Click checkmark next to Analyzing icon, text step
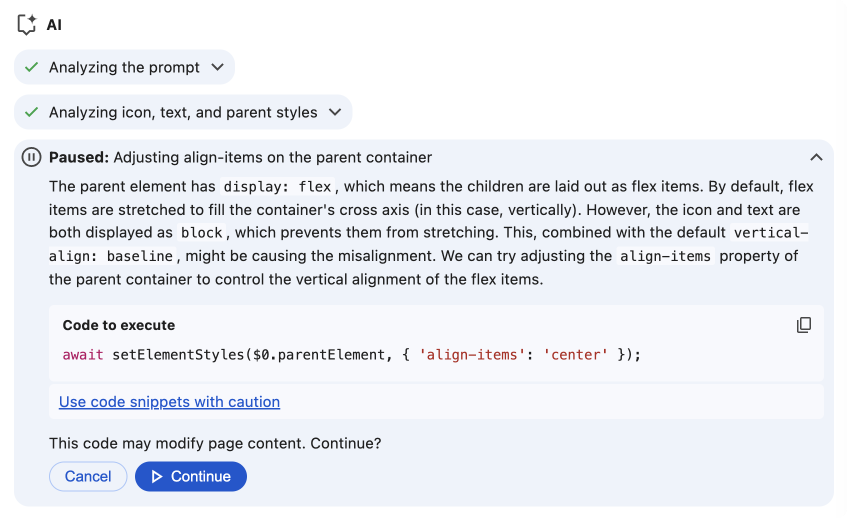Screen dimensions: 847x518 click(31, 113)
